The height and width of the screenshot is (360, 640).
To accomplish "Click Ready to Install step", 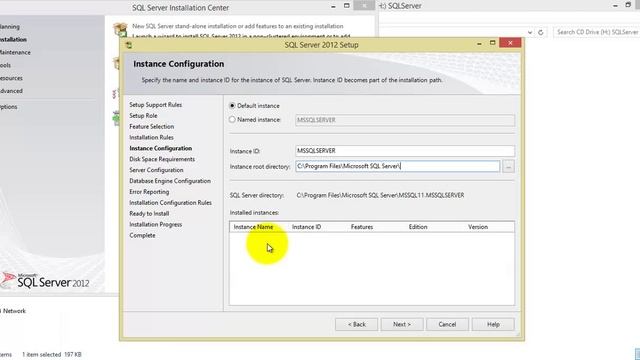I will pos(149,214).
